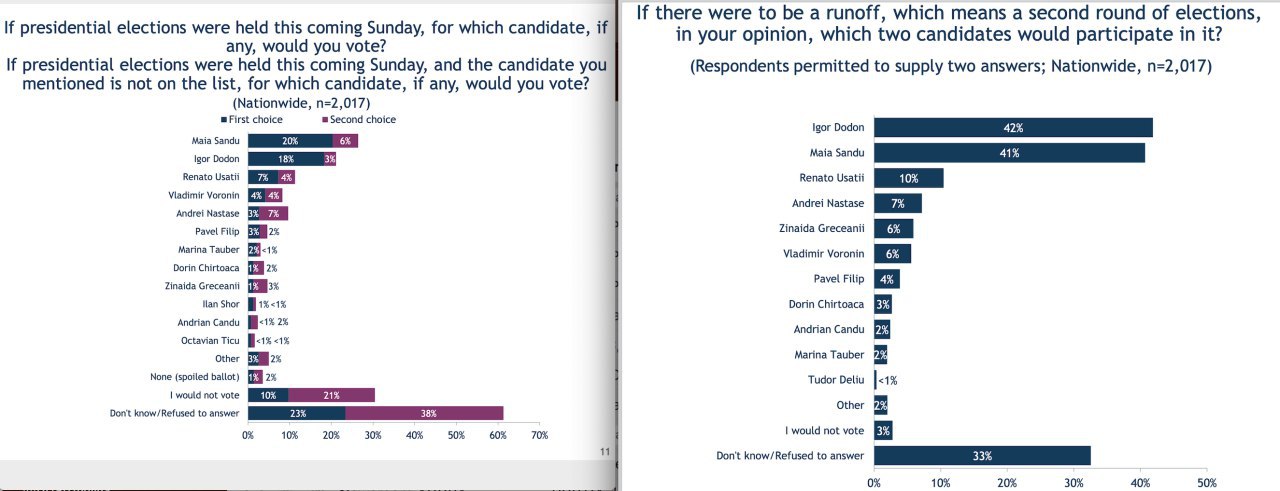
Task: Click the page number 11 on left slide
Action: tap(605, 453)
